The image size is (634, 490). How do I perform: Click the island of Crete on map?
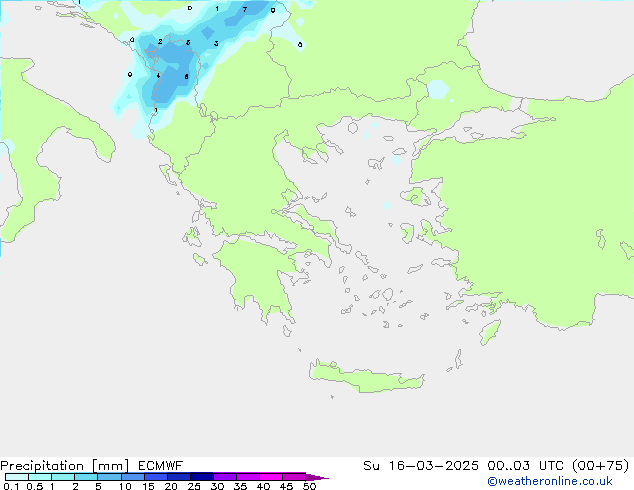(x=366, y=377)
